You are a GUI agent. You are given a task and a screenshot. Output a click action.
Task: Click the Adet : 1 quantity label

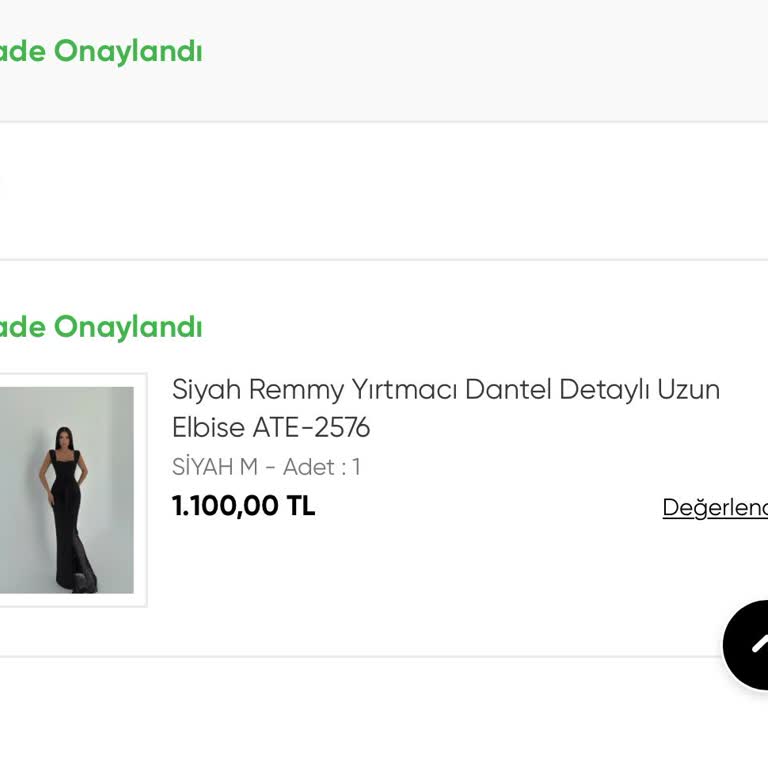[322, 467]
